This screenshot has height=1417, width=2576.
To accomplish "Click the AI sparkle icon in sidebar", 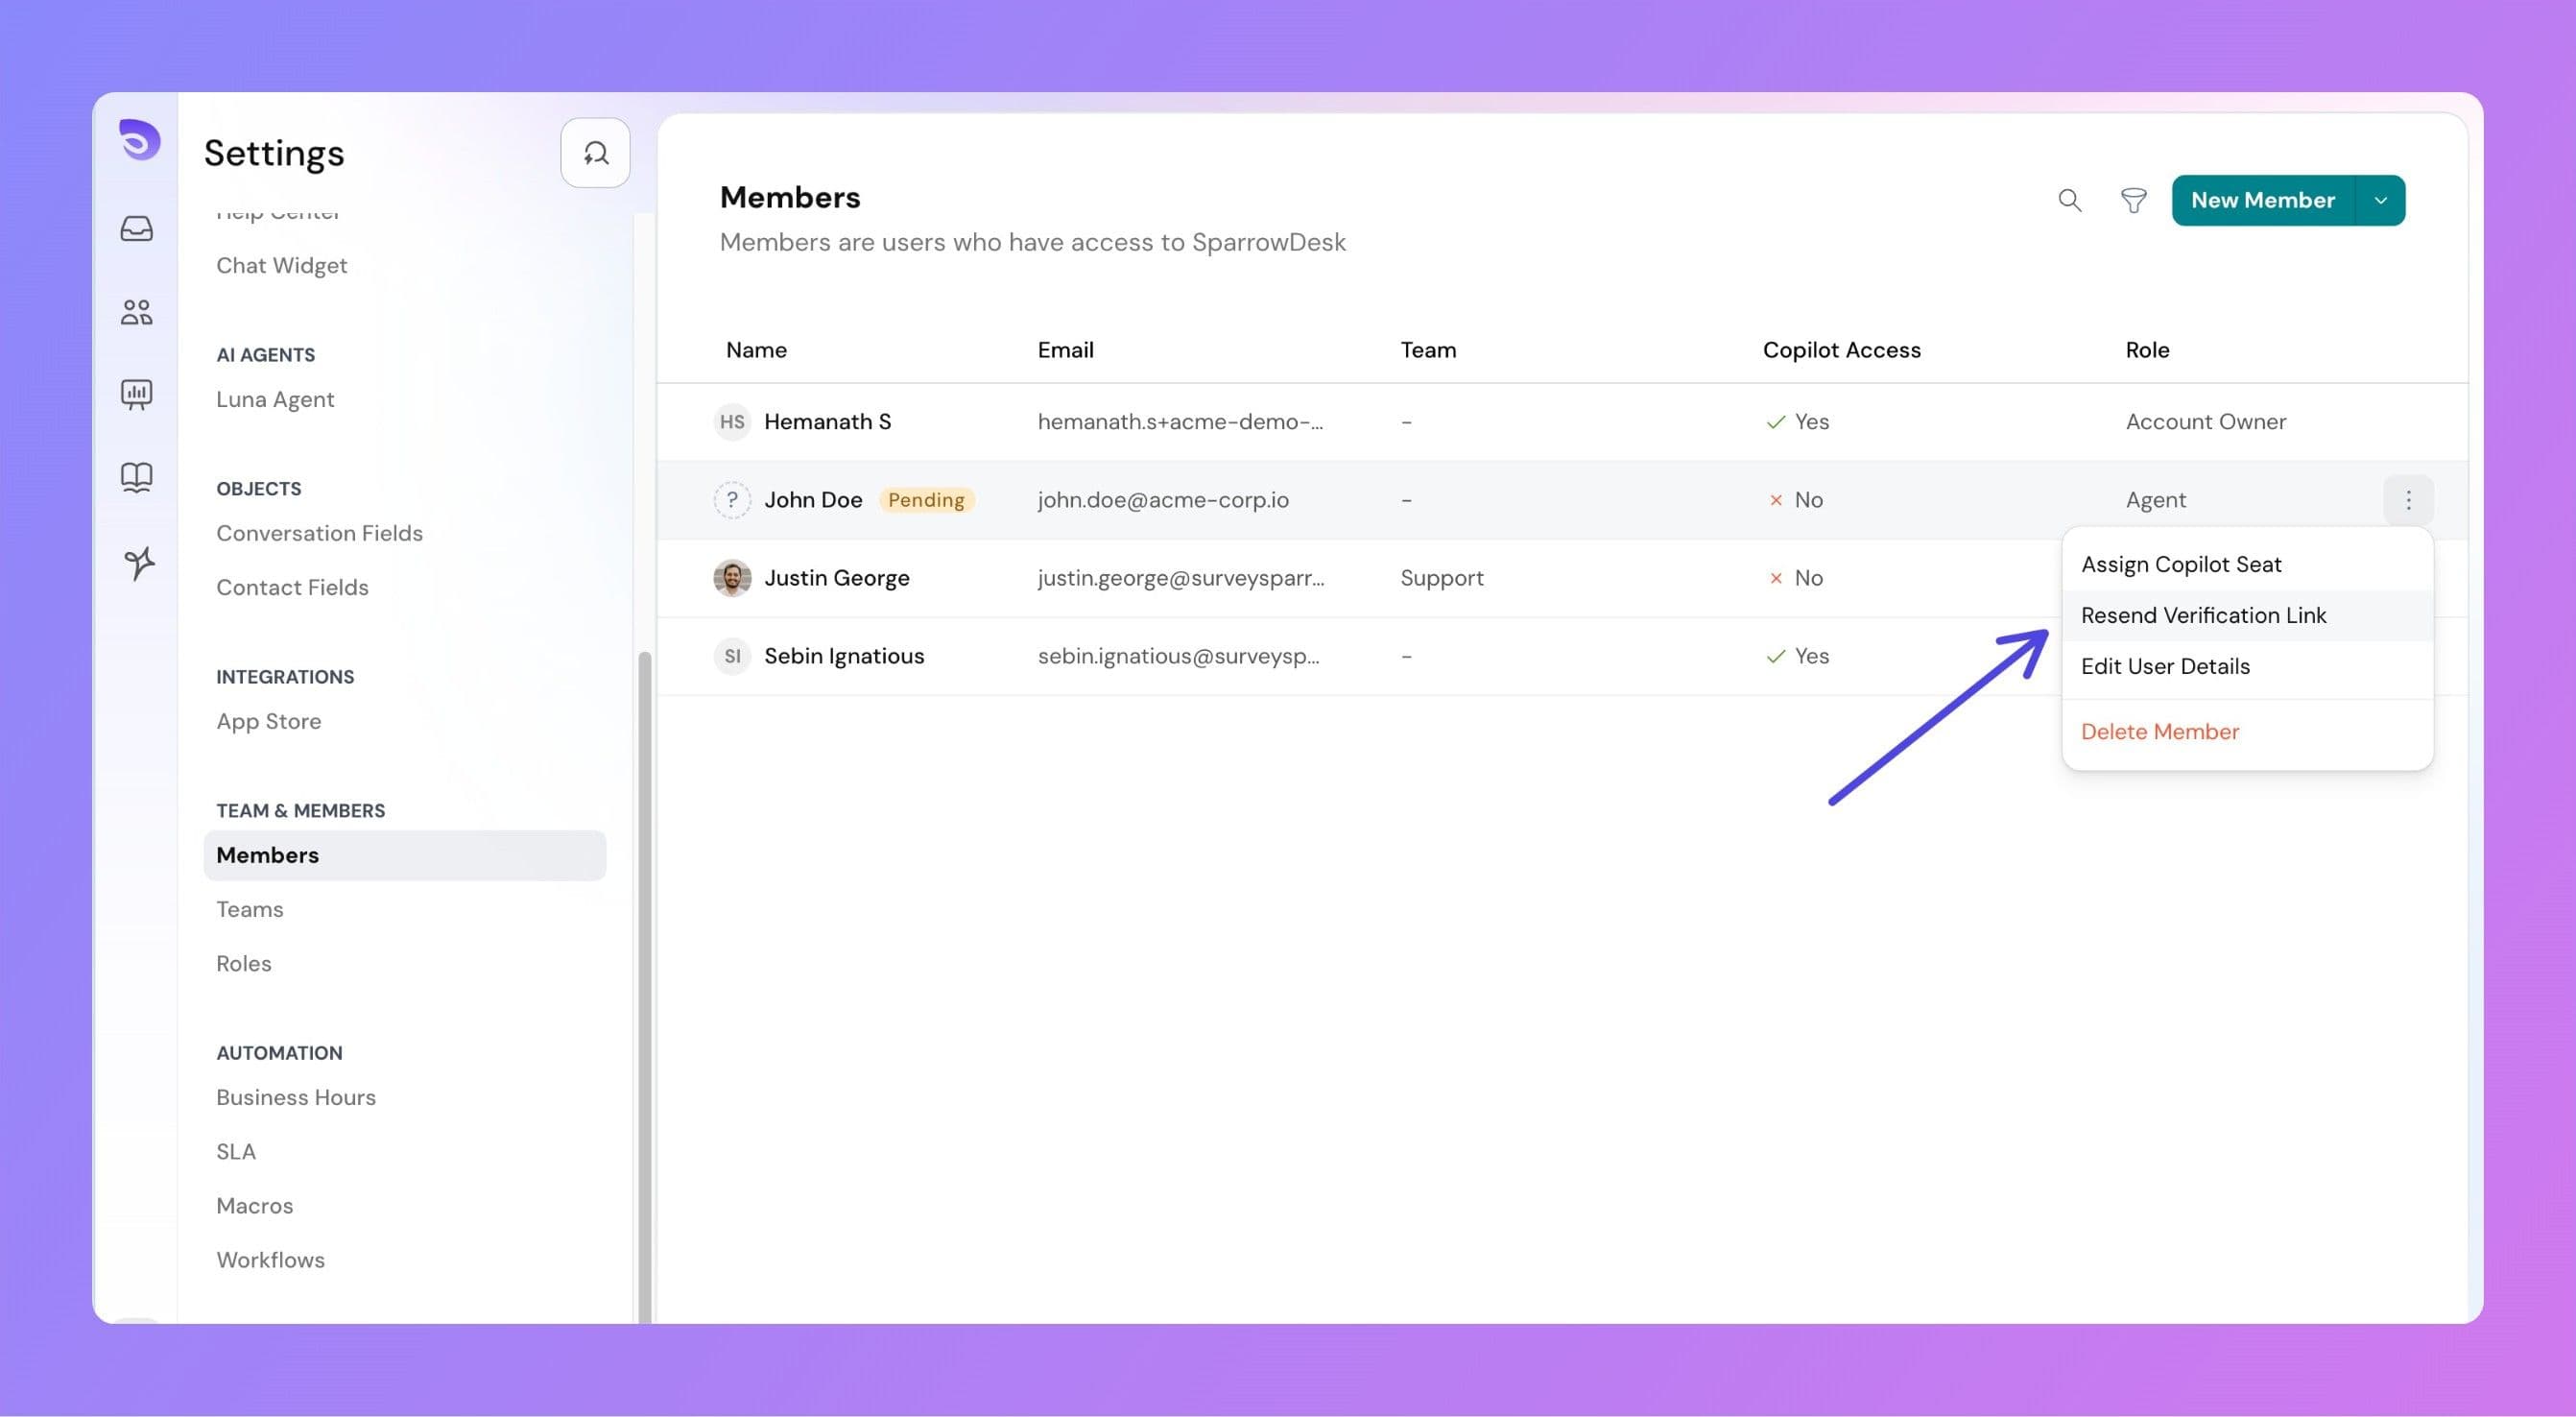I will 139,563.
